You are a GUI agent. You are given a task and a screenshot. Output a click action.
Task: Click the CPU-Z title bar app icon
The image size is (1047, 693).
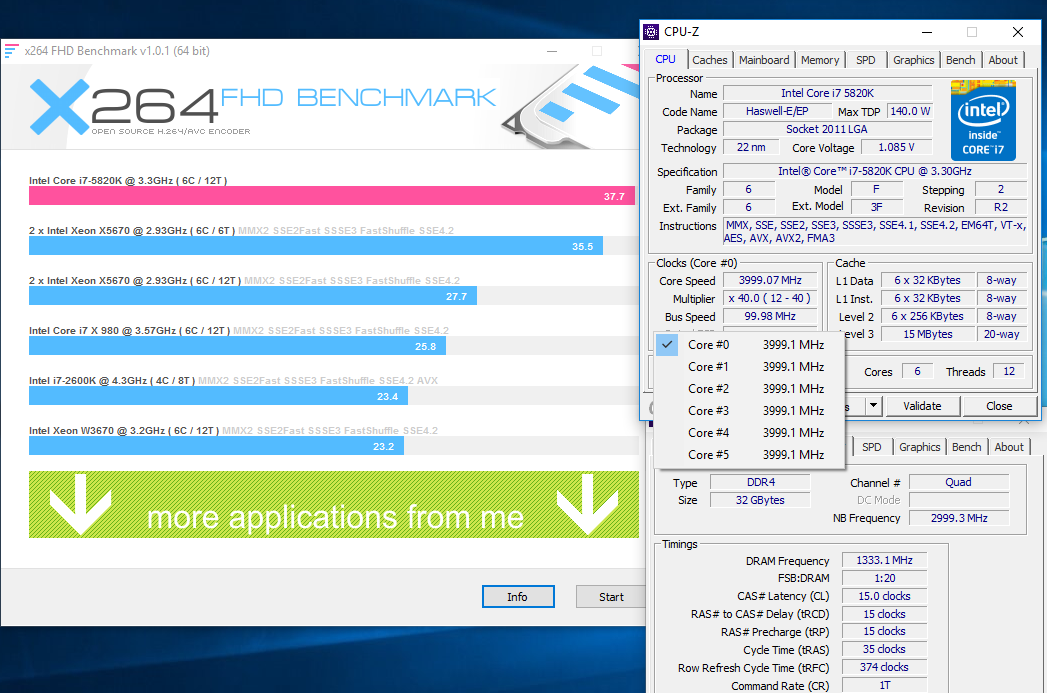coord(651,31)
